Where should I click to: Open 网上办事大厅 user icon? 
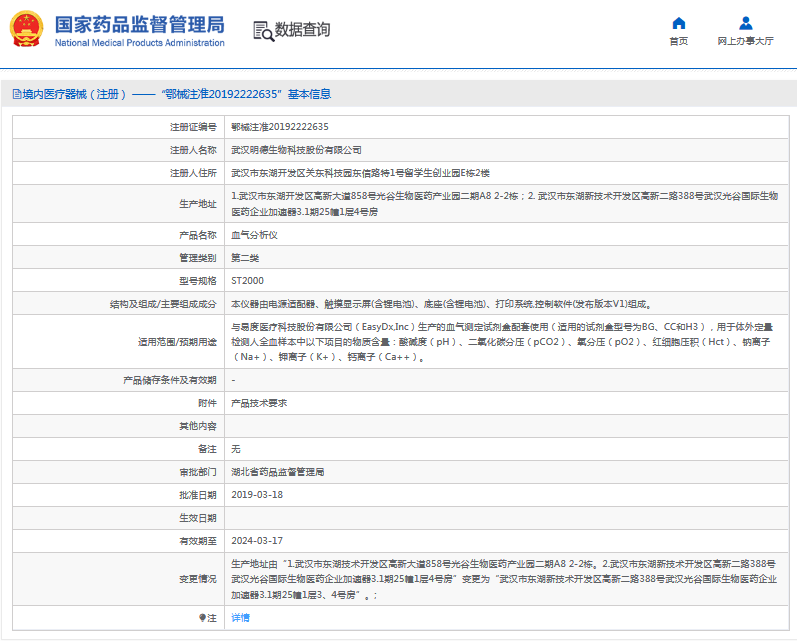746,23
